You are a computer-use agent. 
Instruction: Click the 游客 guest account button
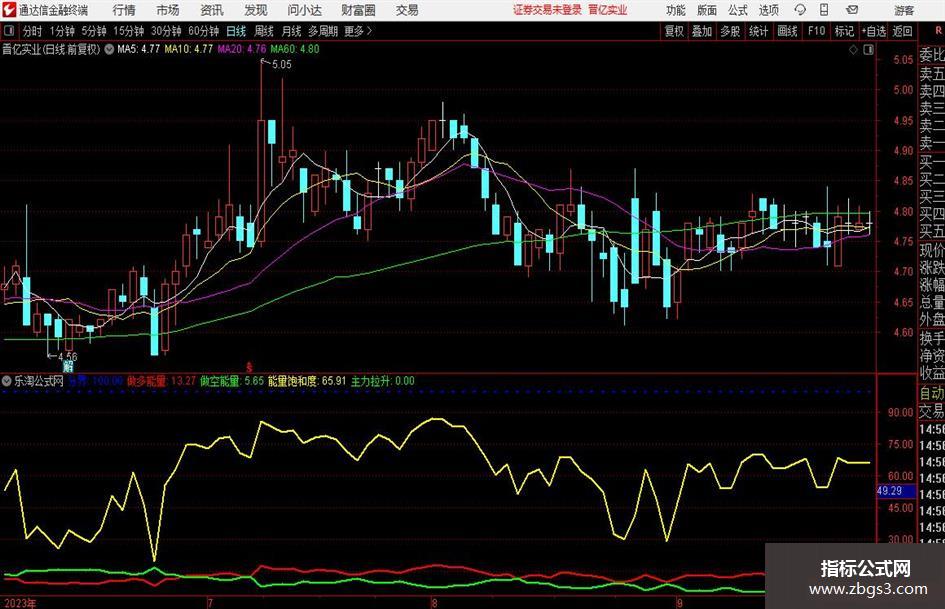click(x=903, y=10)
